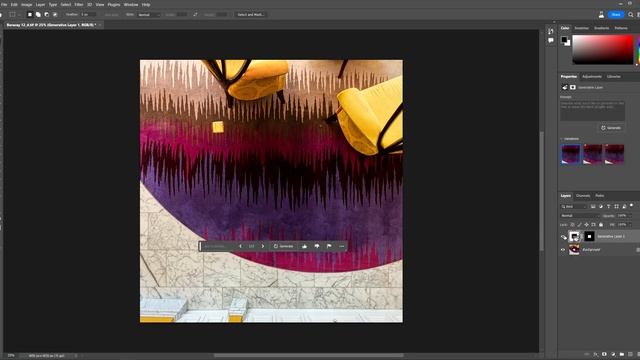Select the Add to Selection mode icon
Screen dimensions: 640x360
pos(38,14)
